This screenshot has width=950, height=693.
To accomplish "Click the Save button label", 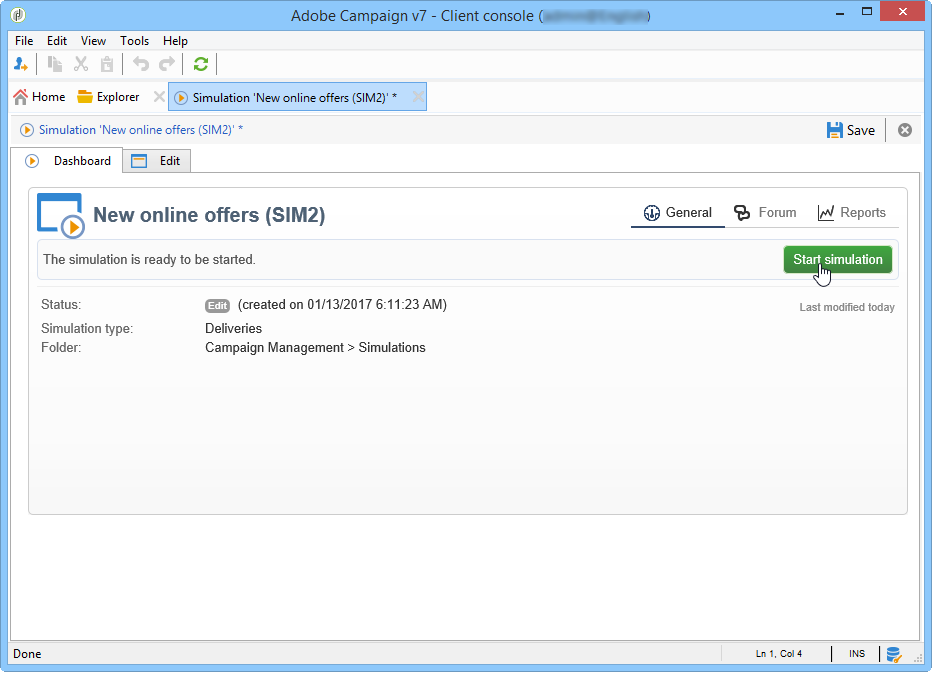I will pos(861,130).
